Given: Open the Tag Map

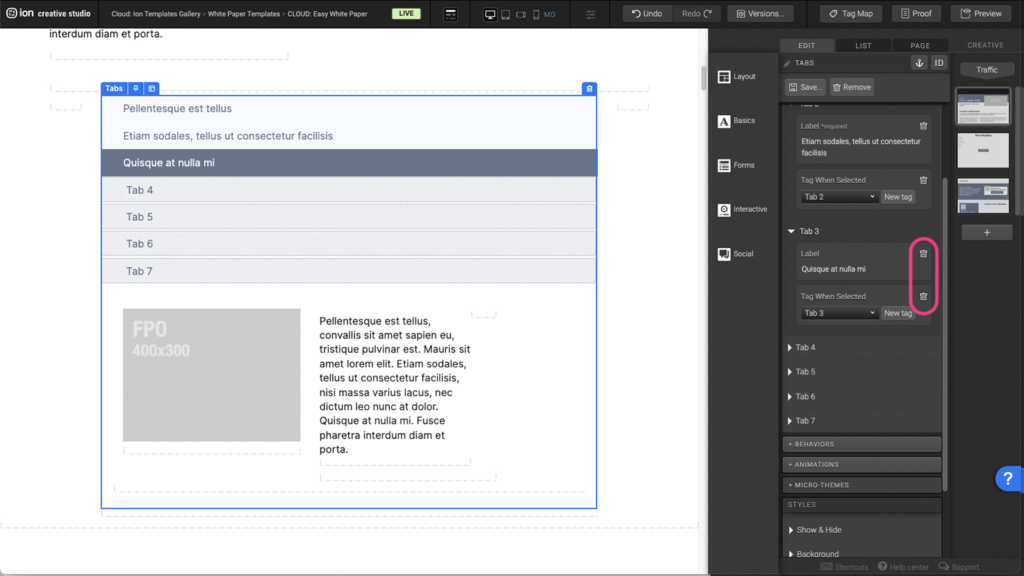Looking at the screenshot, I should pos(850,14).
